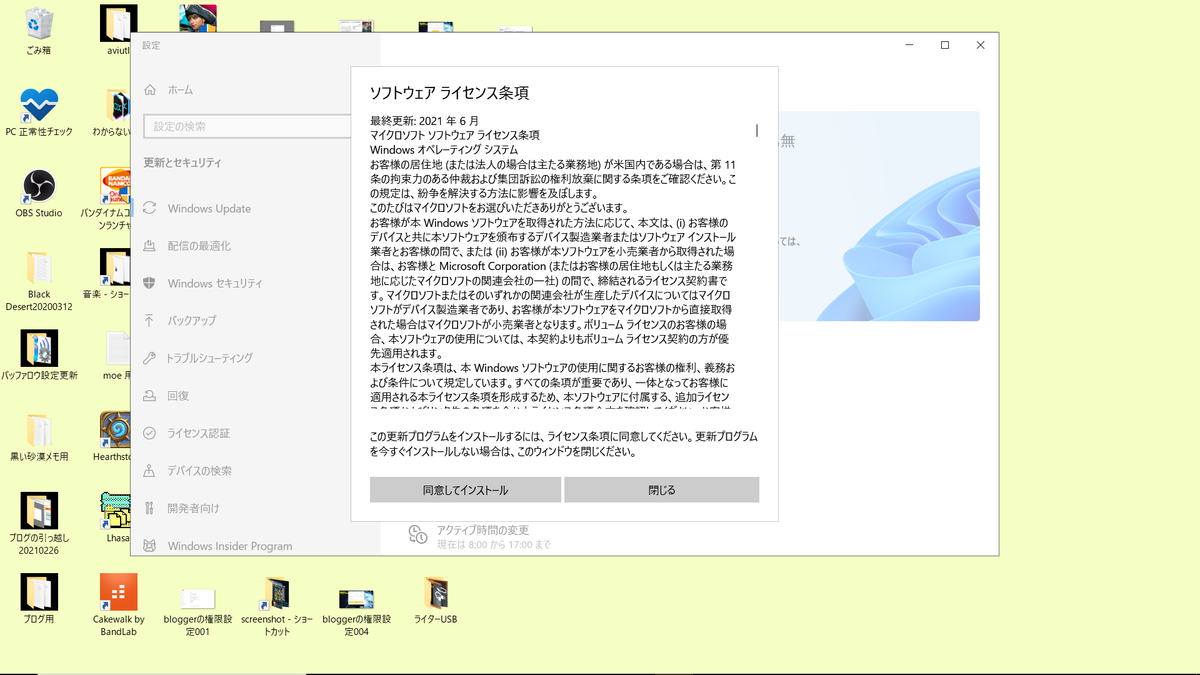Click the トラブルシューティング wrench icon
This screenshot has width=1200, height=675.
150,357
